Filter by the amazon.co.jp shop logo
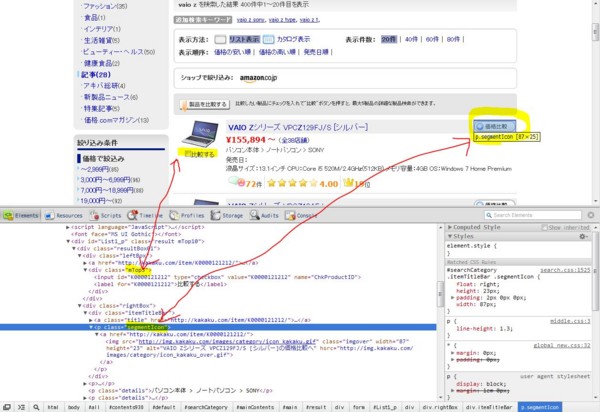Viewport: 600px width, 412px height. pos(258,78)
